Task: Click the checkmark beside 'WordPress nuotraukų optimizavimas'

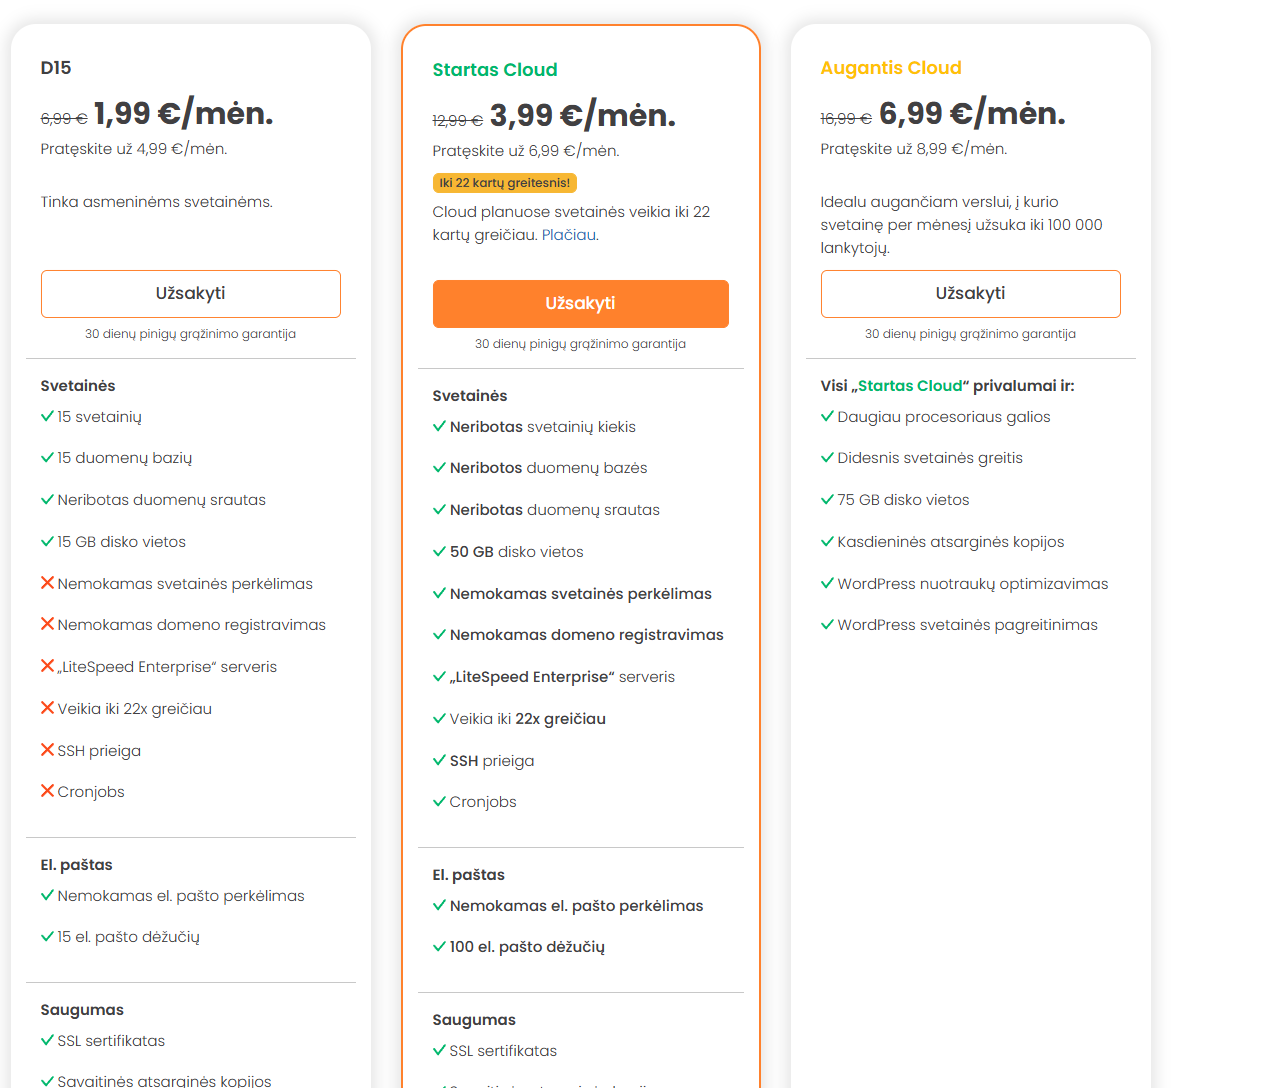Action: pyautogui.click(x=826, y=583)
